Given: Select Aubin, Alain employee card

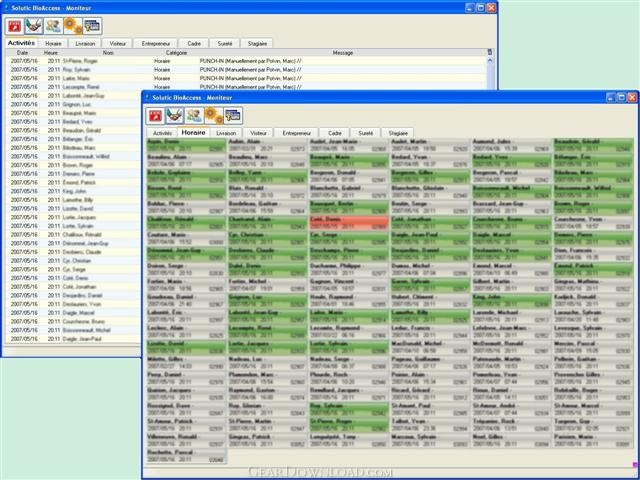Looking at the screenshot, I should coord(267,145).
